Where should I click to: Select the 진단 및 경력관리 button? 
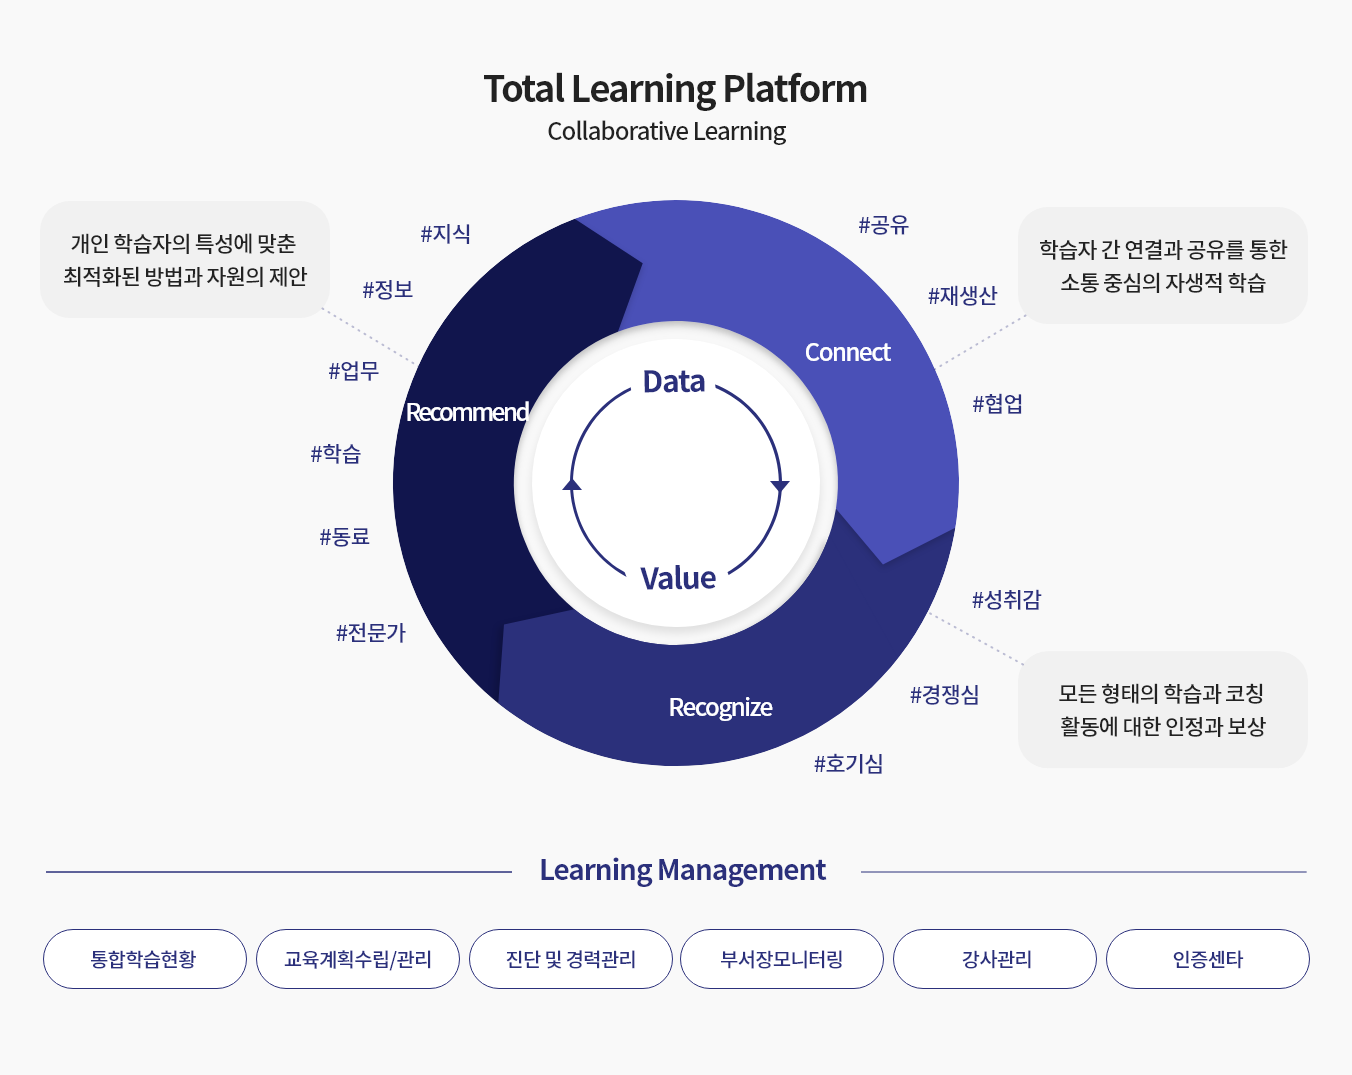pos(571,959)
